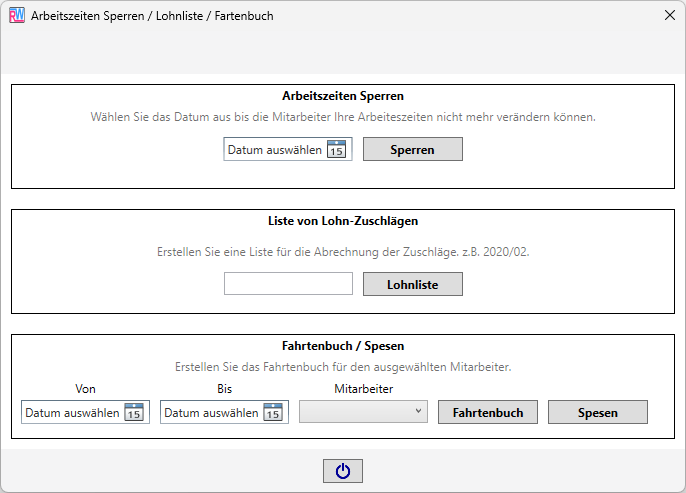Click the RW application icon in title bar
Screen dimensions: 686x493
click(16, 16)
